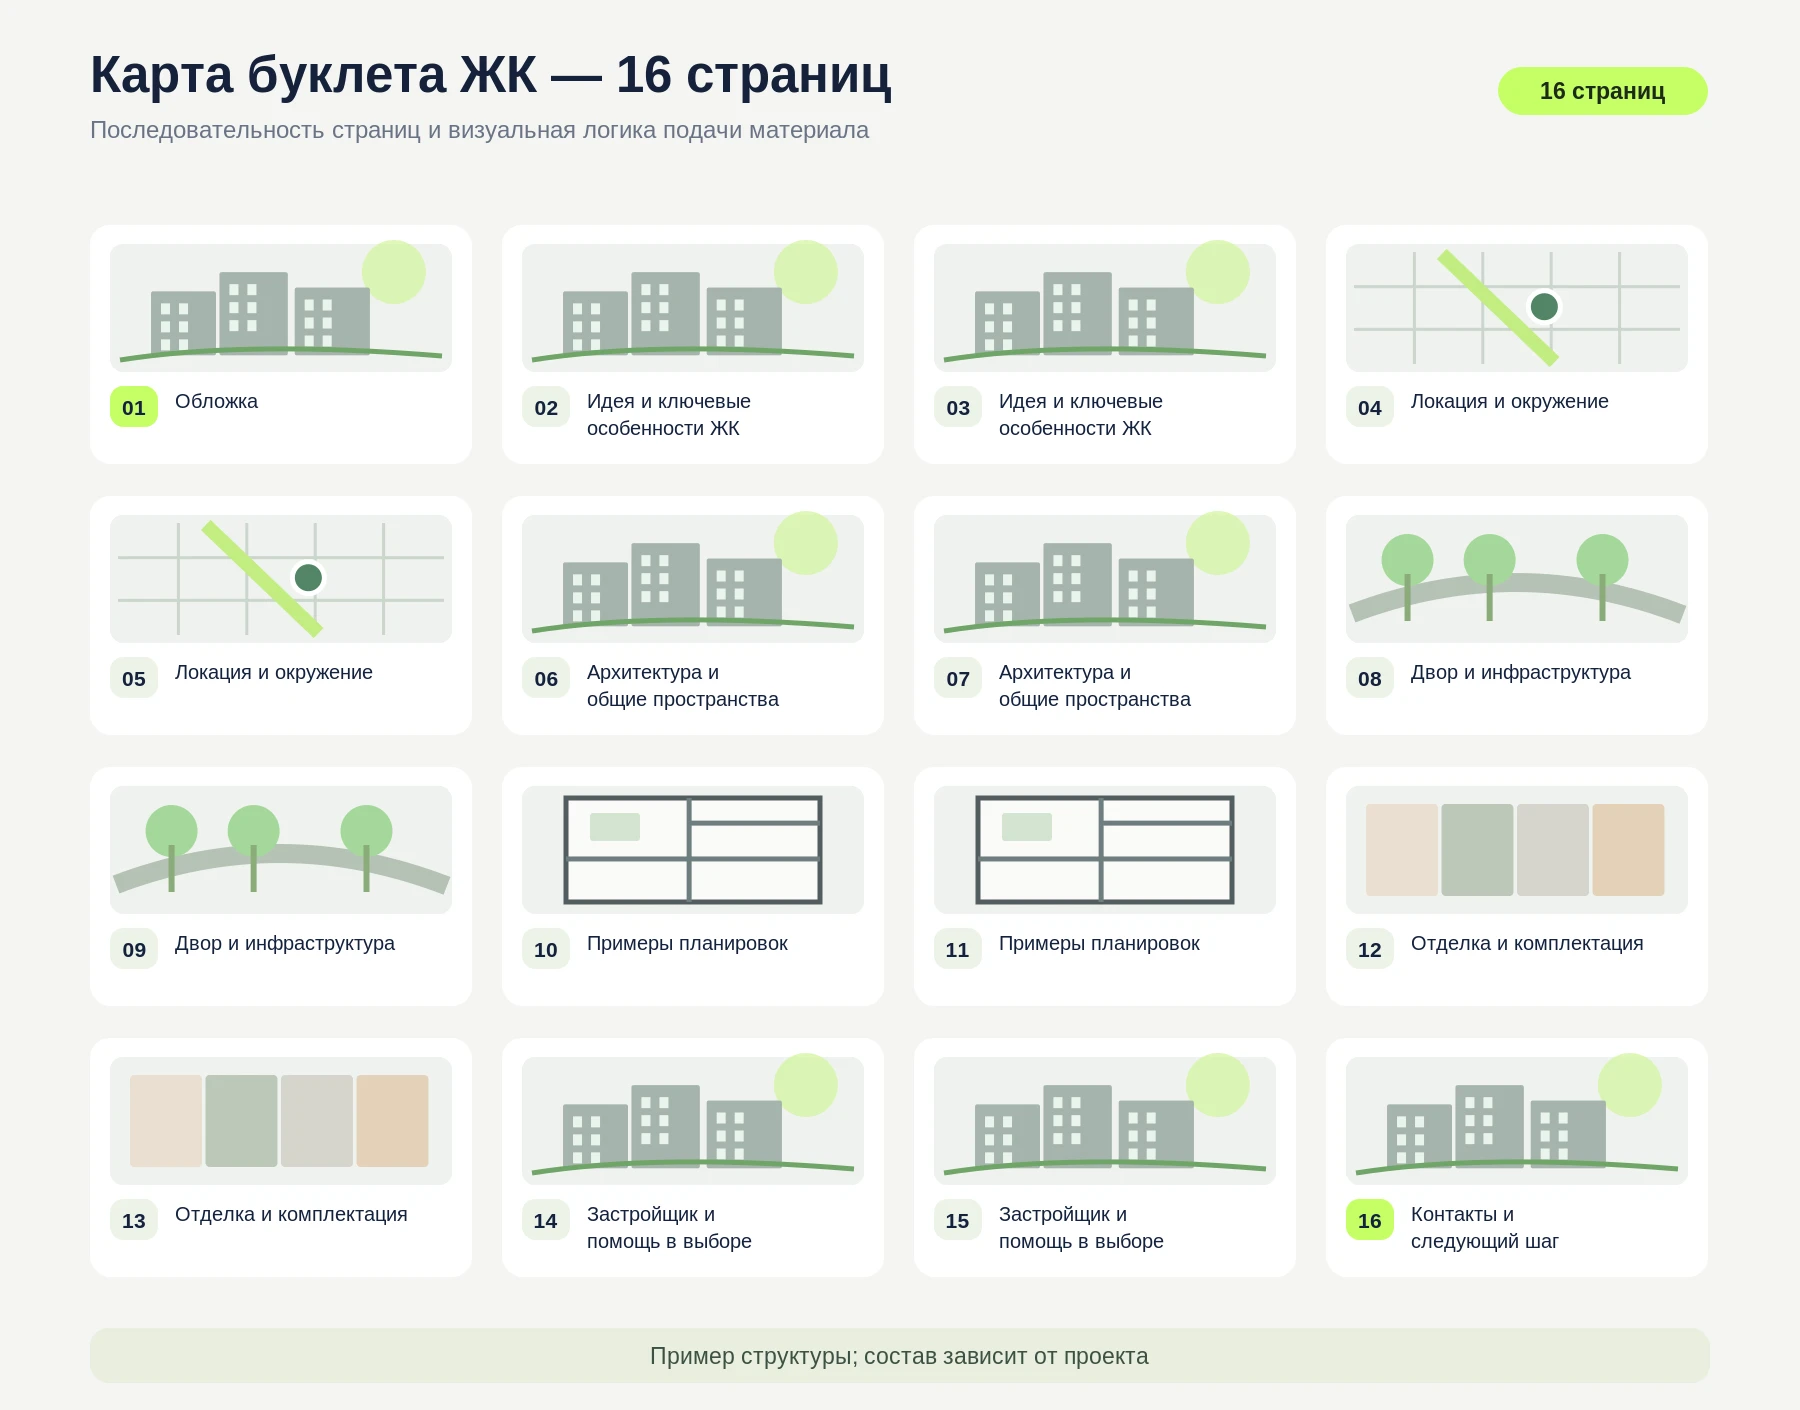Viewport: 1800px width, 1410px height.
Task: Click 'Локация и окружение' label of page 05
Action: tap(274, 672)
